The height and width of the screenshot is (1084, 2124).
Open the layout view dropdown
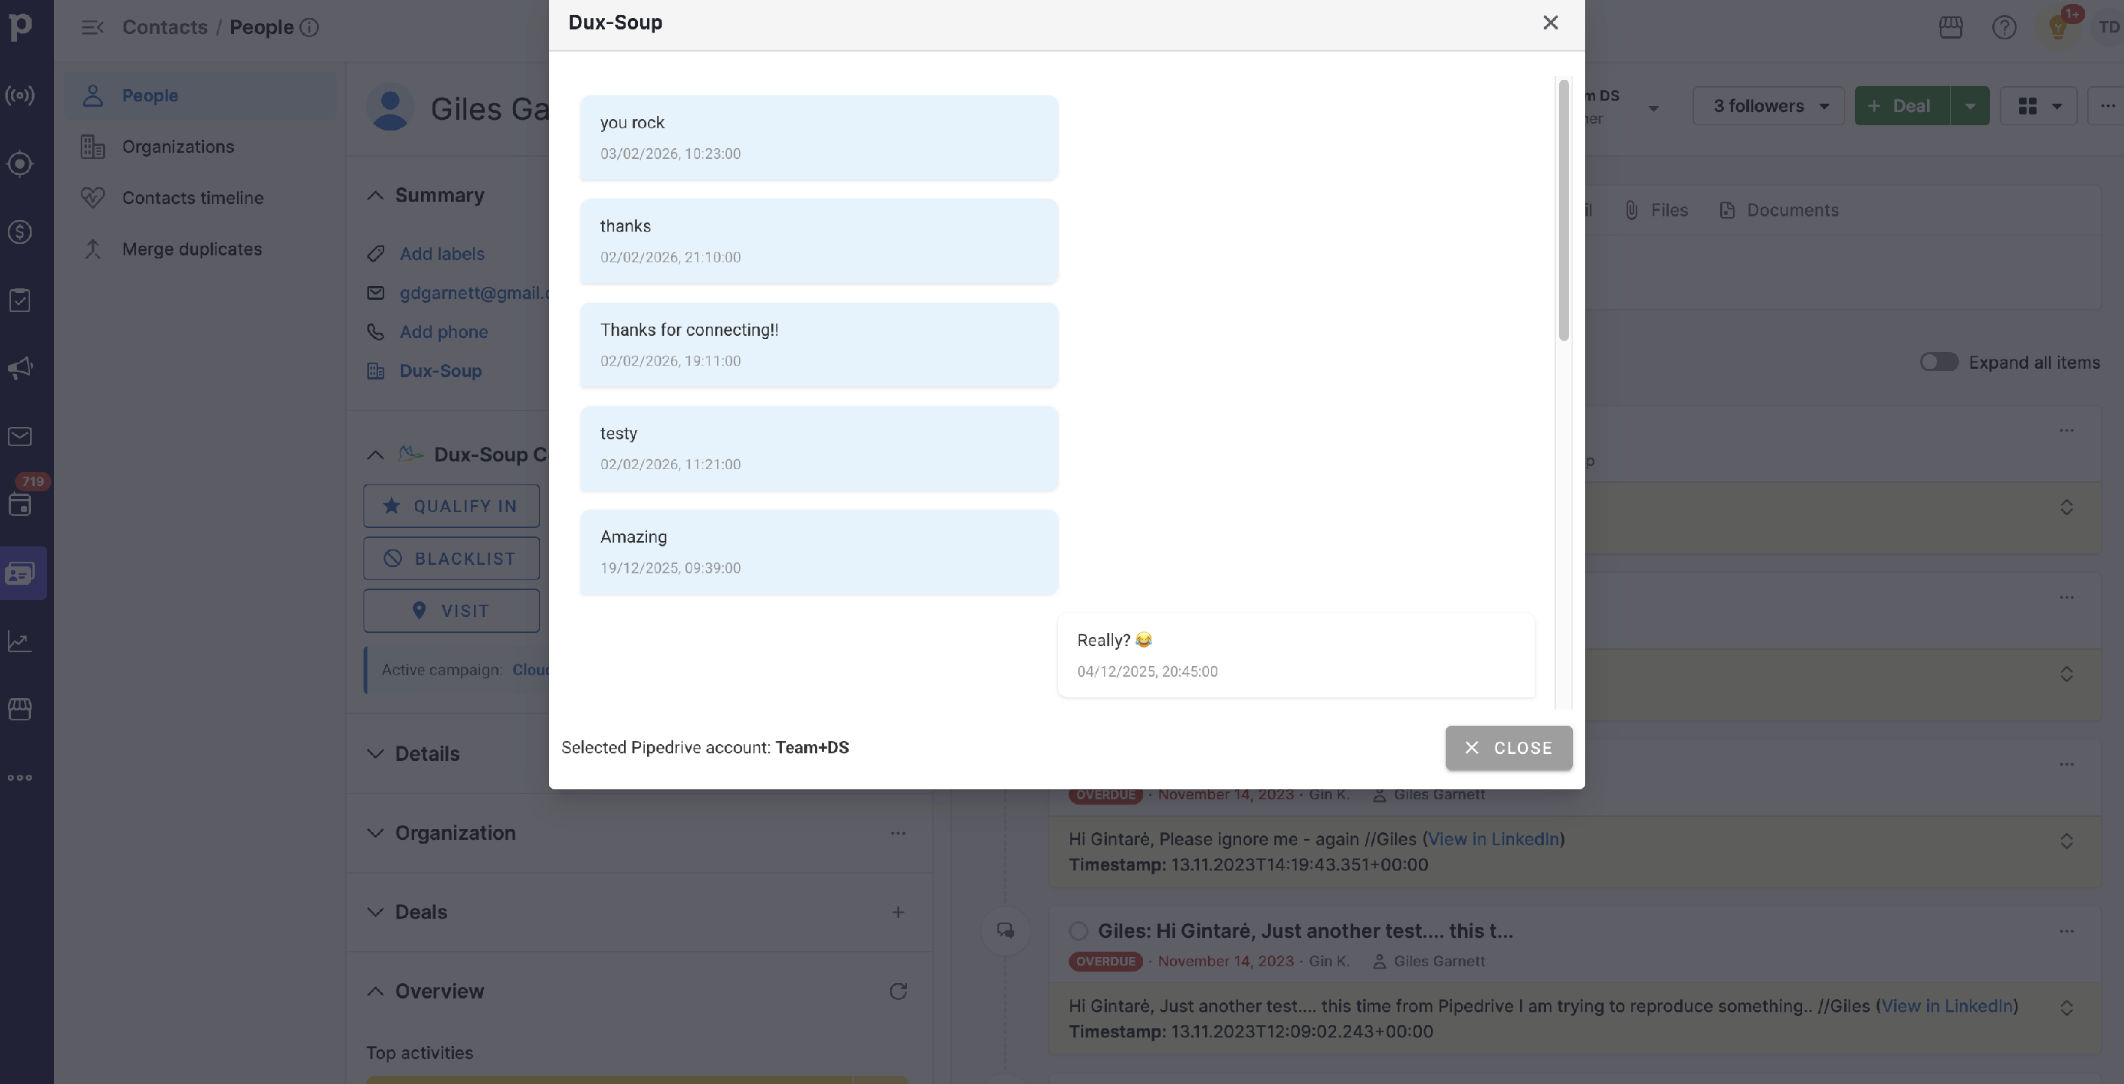(2039, 105)
